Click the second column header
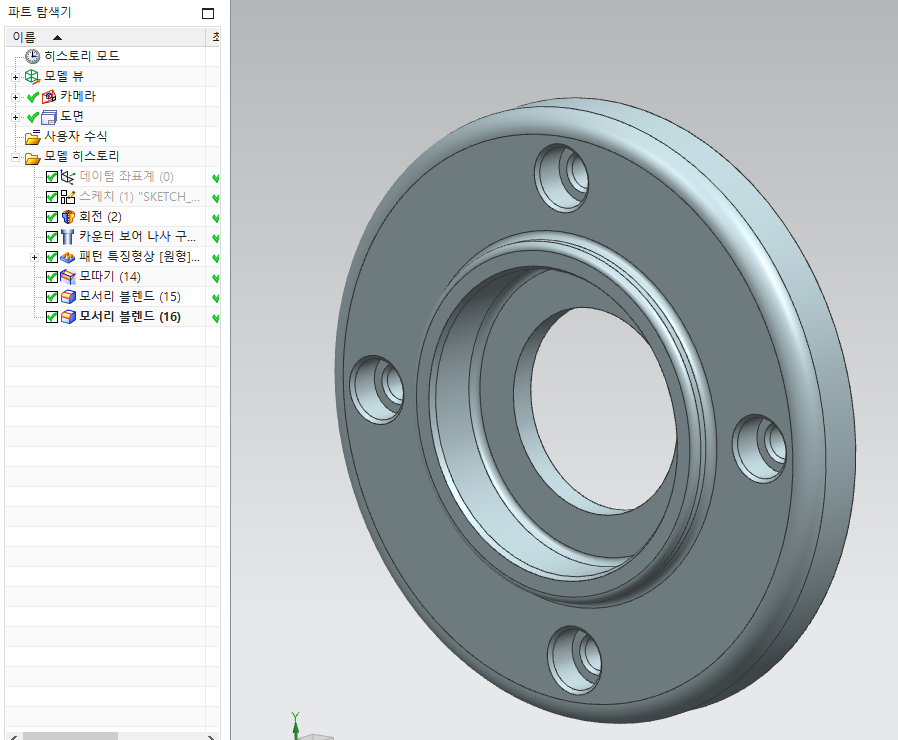This screenshot has width=898, height=740. click(x=213, y=37)
